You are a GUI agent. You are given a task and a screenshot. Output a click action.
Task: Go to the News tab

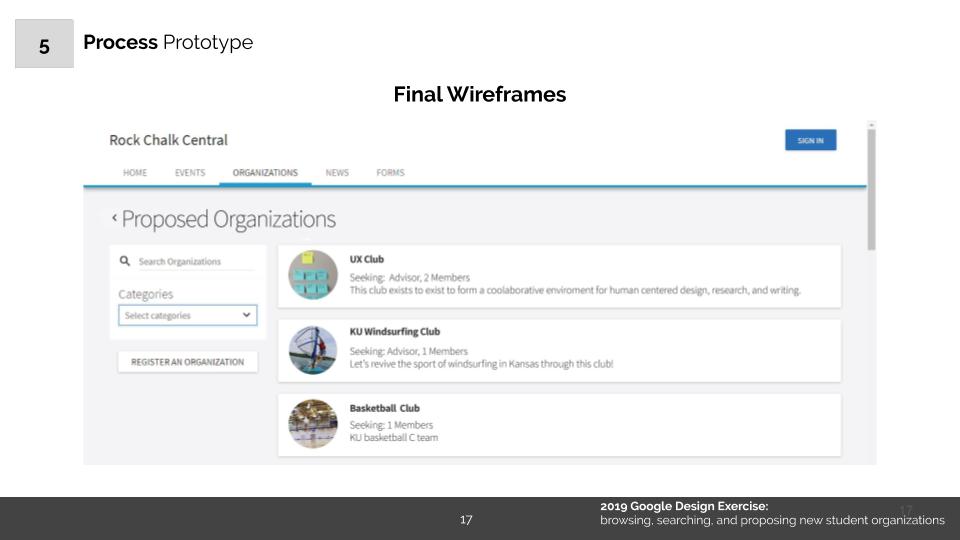(x=337, y=173)
